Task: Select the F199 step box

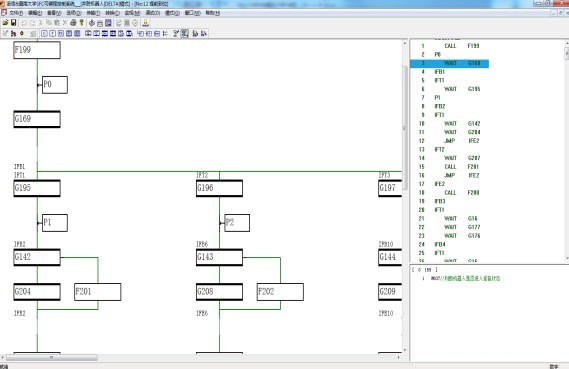Action: (x=37, y=50)
